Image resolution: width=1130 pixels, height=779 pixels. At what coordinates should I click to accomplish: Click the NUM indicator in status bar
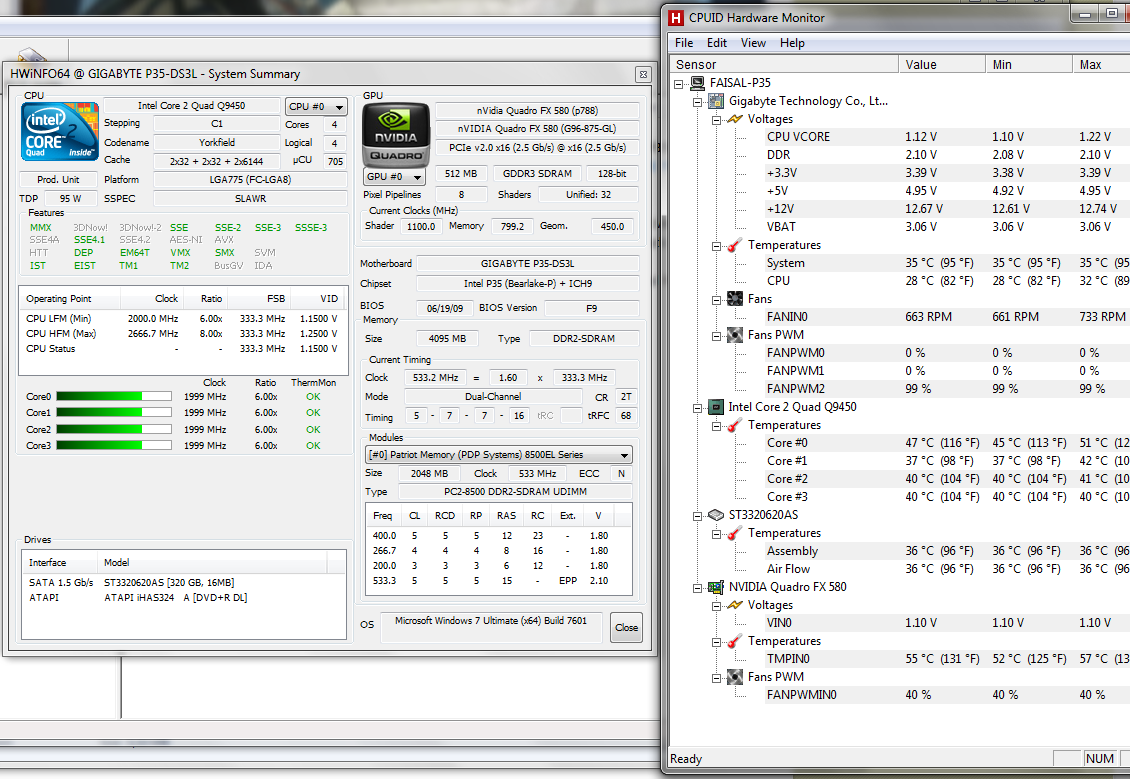click(1100, 758)
